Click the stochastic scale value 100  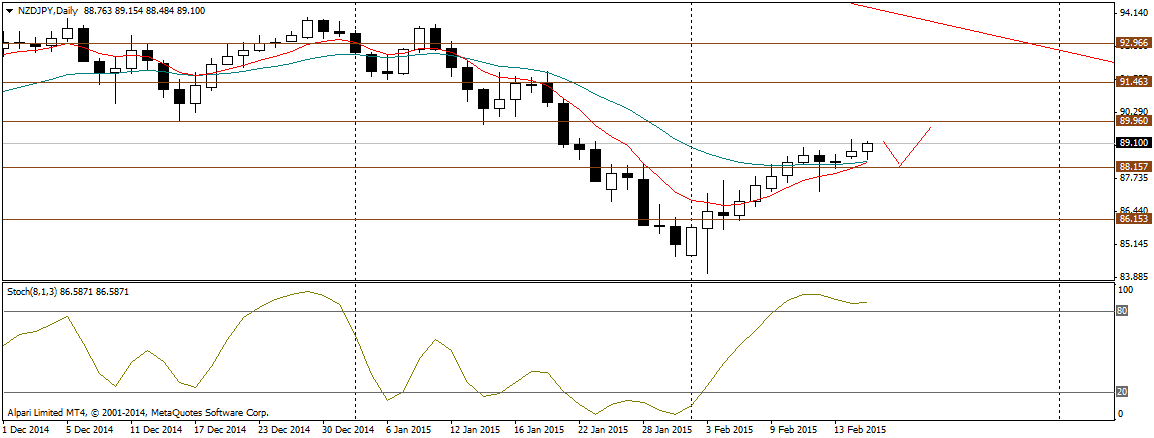pos(1125,291)
